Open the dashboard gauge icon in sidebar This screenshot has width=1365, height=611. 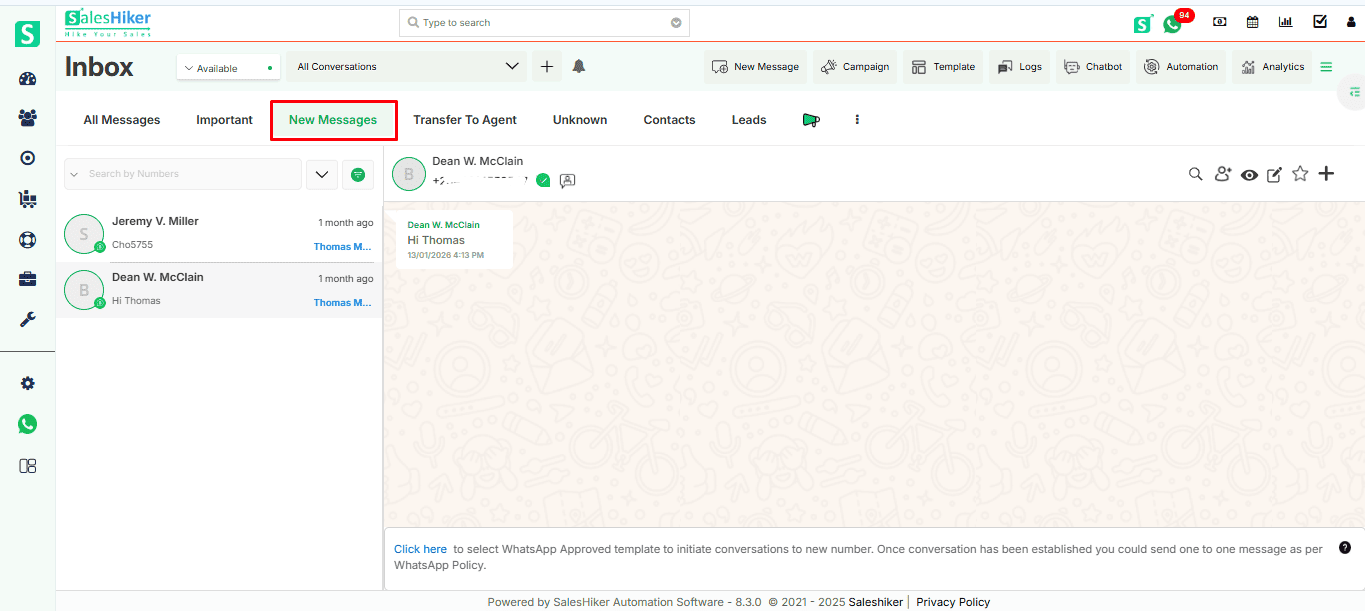pos(28,80)
